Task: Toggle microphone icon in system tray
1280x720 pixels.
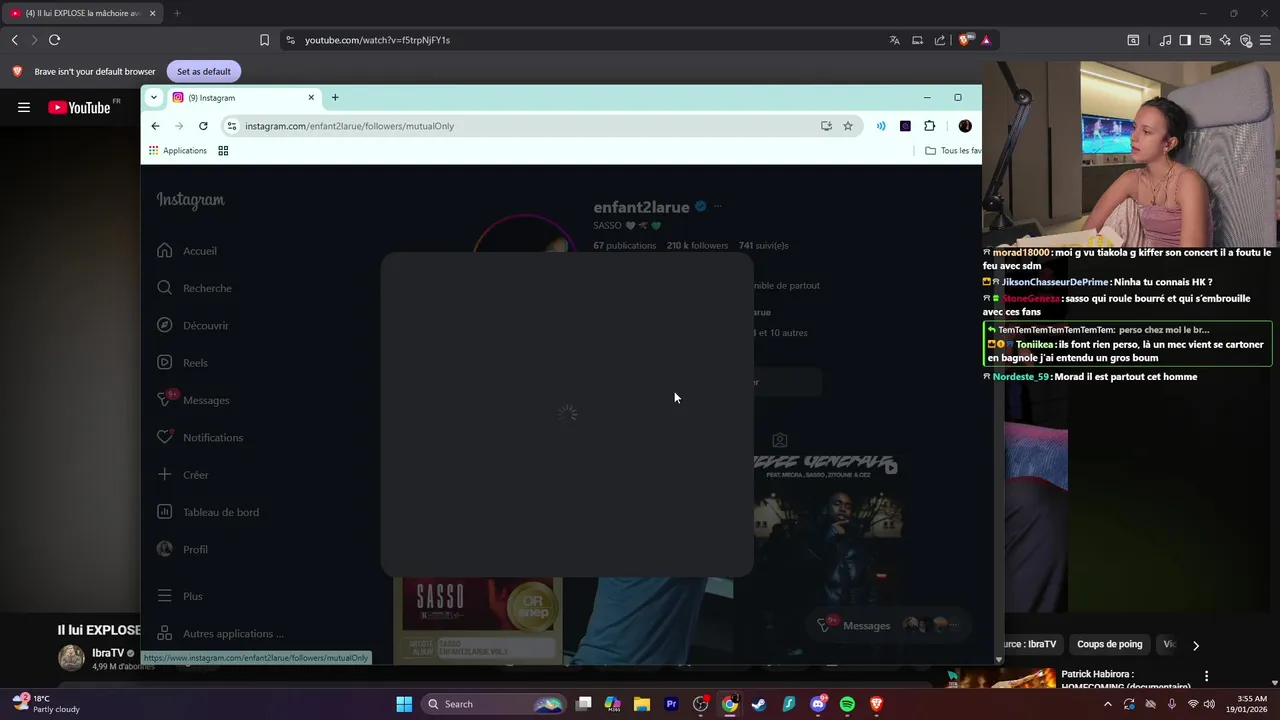Action: tap(1171, 704)
